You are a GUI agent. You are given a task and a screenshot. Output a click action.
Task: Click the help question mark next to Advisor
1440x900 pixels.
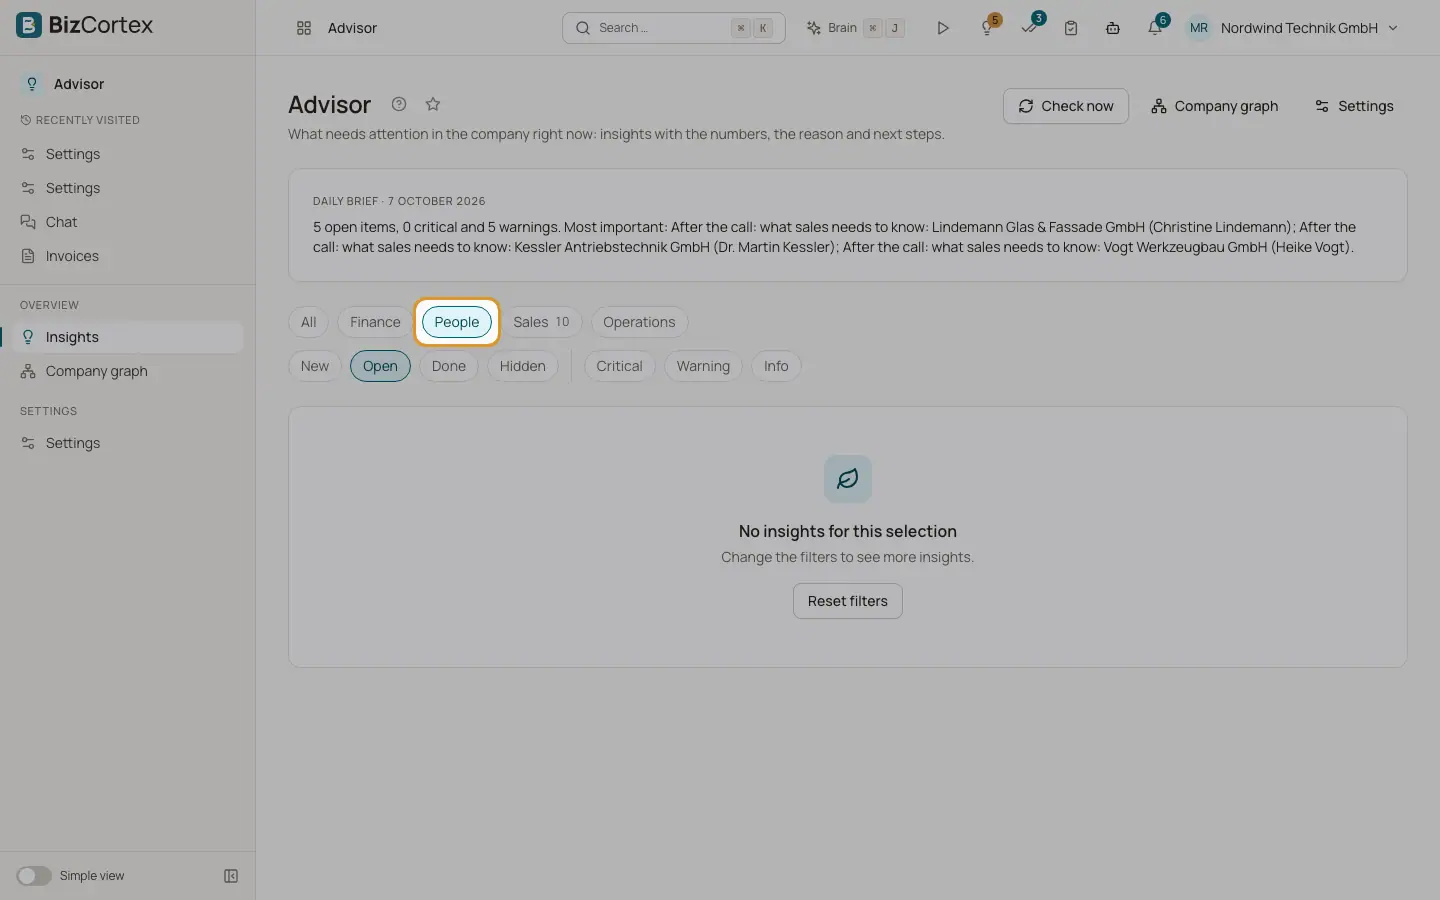[399, 104]
